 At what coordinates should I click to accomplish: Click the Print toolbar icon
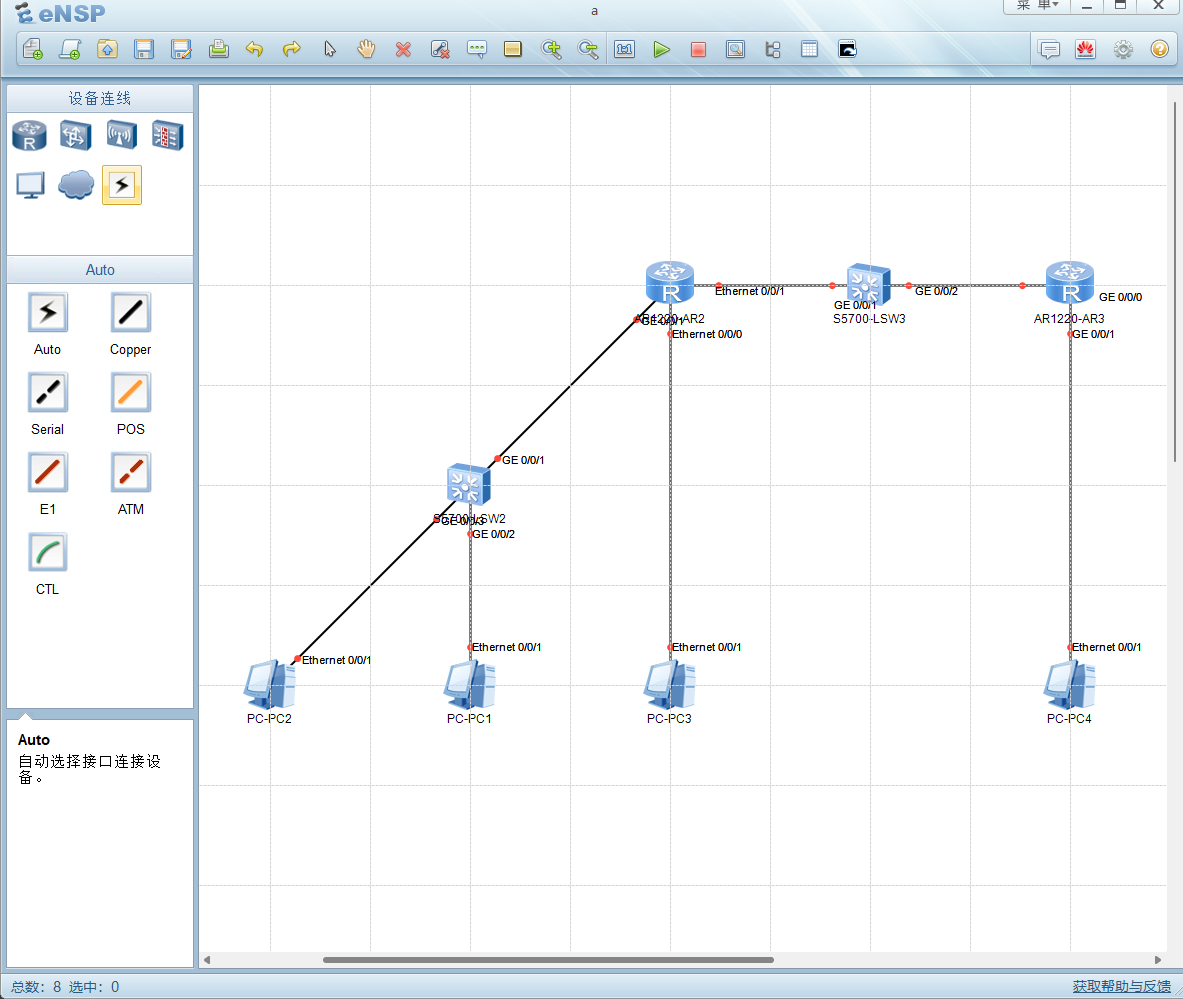[219, 50]
